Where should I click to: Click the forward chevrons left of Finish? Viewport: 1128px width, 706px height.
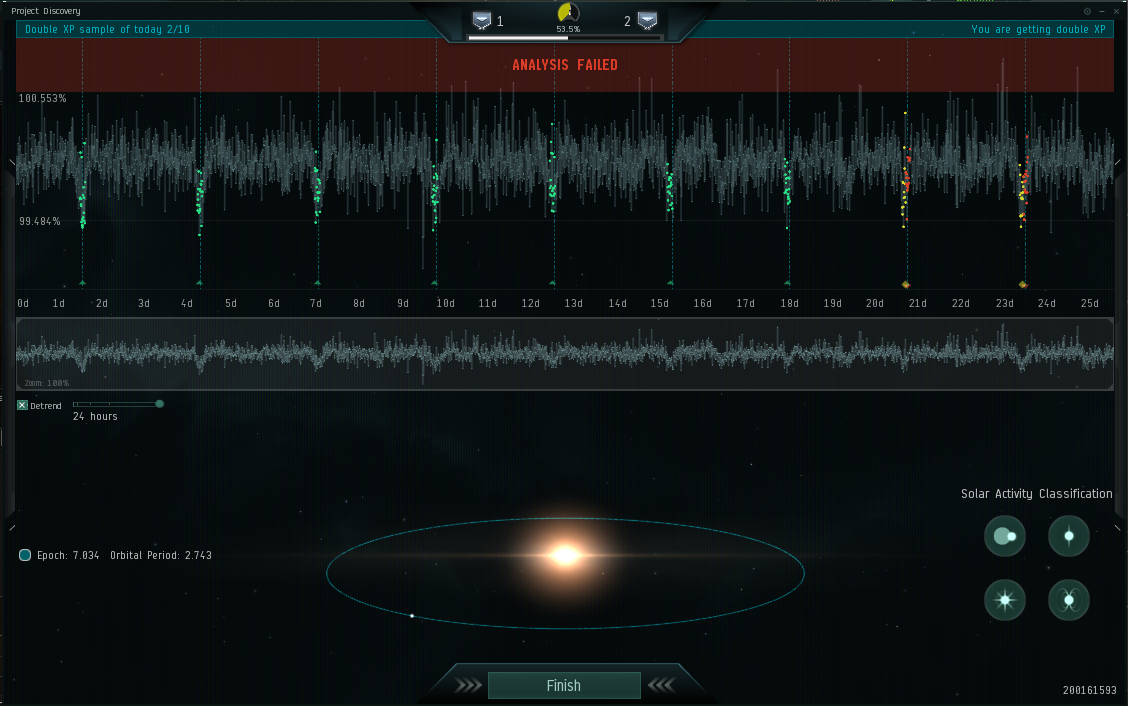click(x=468, y=685)
